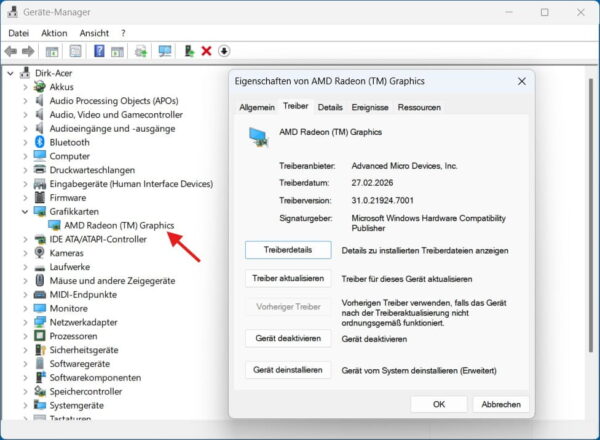Click Treiber aktualisieren button
This screenshot has height=440, width=600.
(x=288, y=279)
